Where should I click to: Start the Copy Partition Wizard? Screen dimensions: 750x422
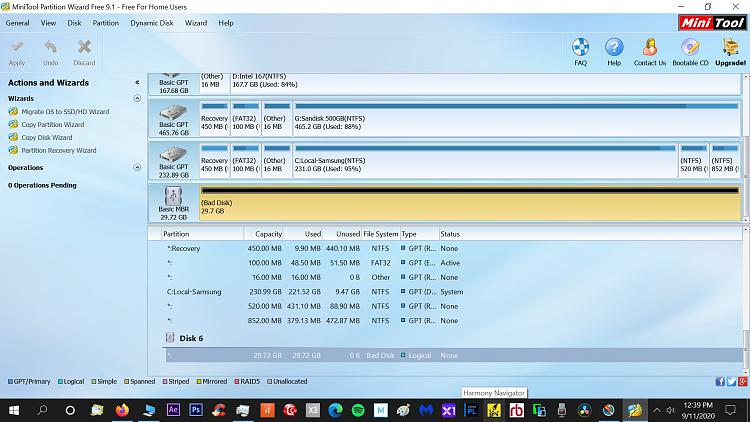[x=53, y=124]
